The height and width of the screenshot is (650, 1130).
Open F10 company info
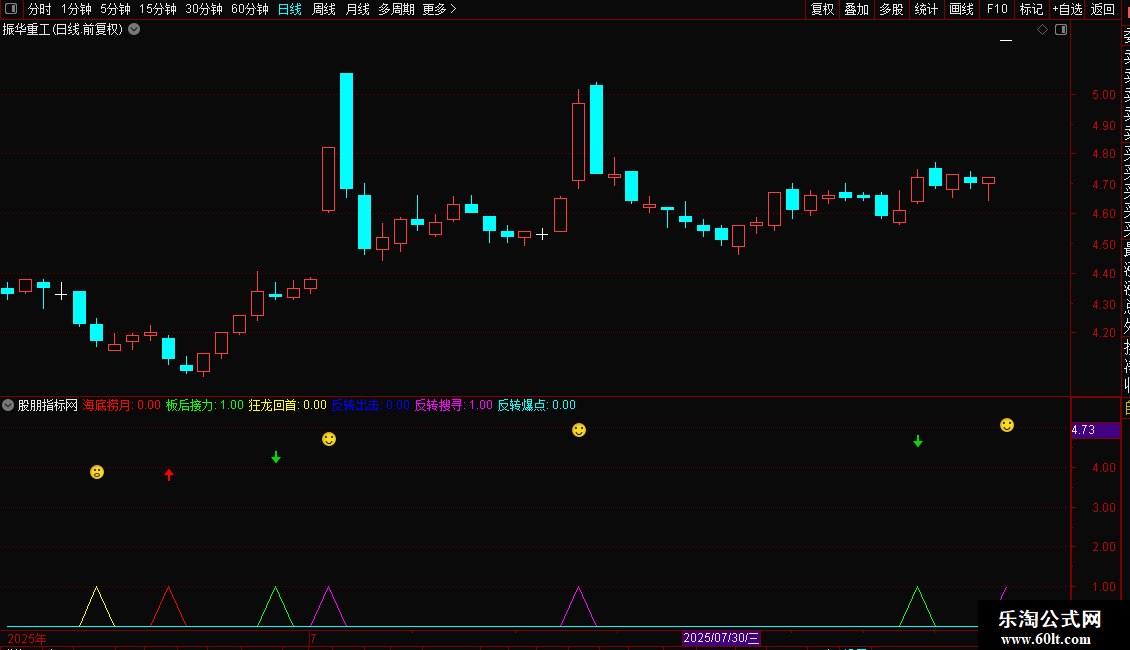(997, 9)
